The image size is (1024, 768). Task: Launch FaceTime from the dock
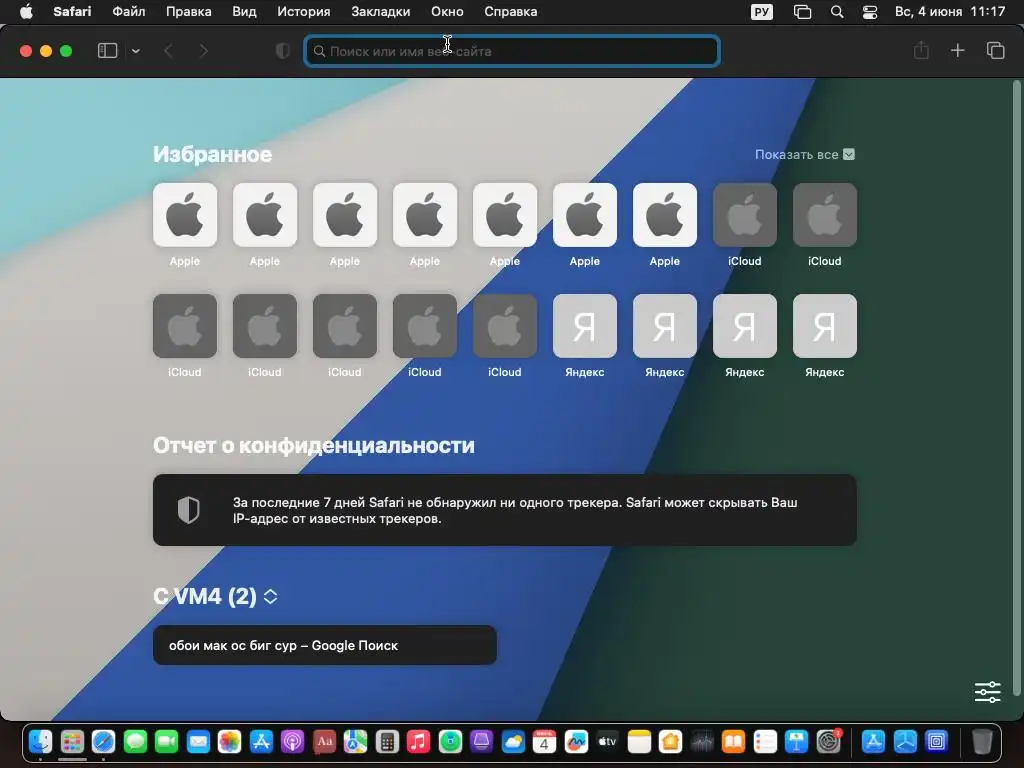pyautogui.click(x=167, y=742)
